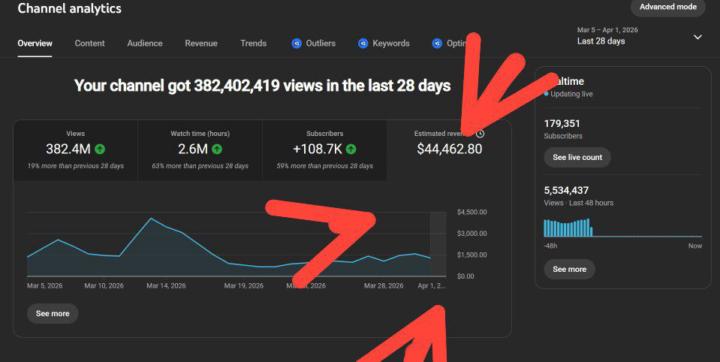Viewport: 720px width, 362px height.
Task: Select the Subscribers metric card
Action: (324, 150)
